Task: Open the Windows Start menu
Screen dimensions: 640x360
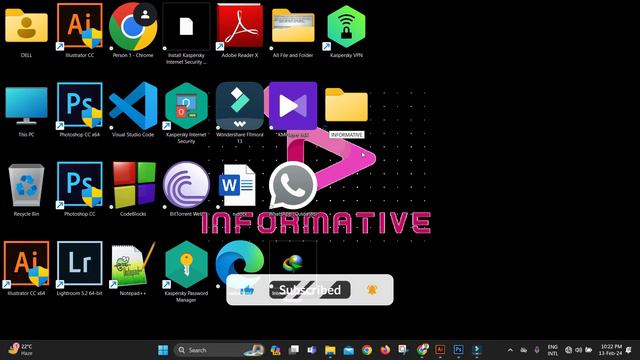Action: [x=163, y=350]
